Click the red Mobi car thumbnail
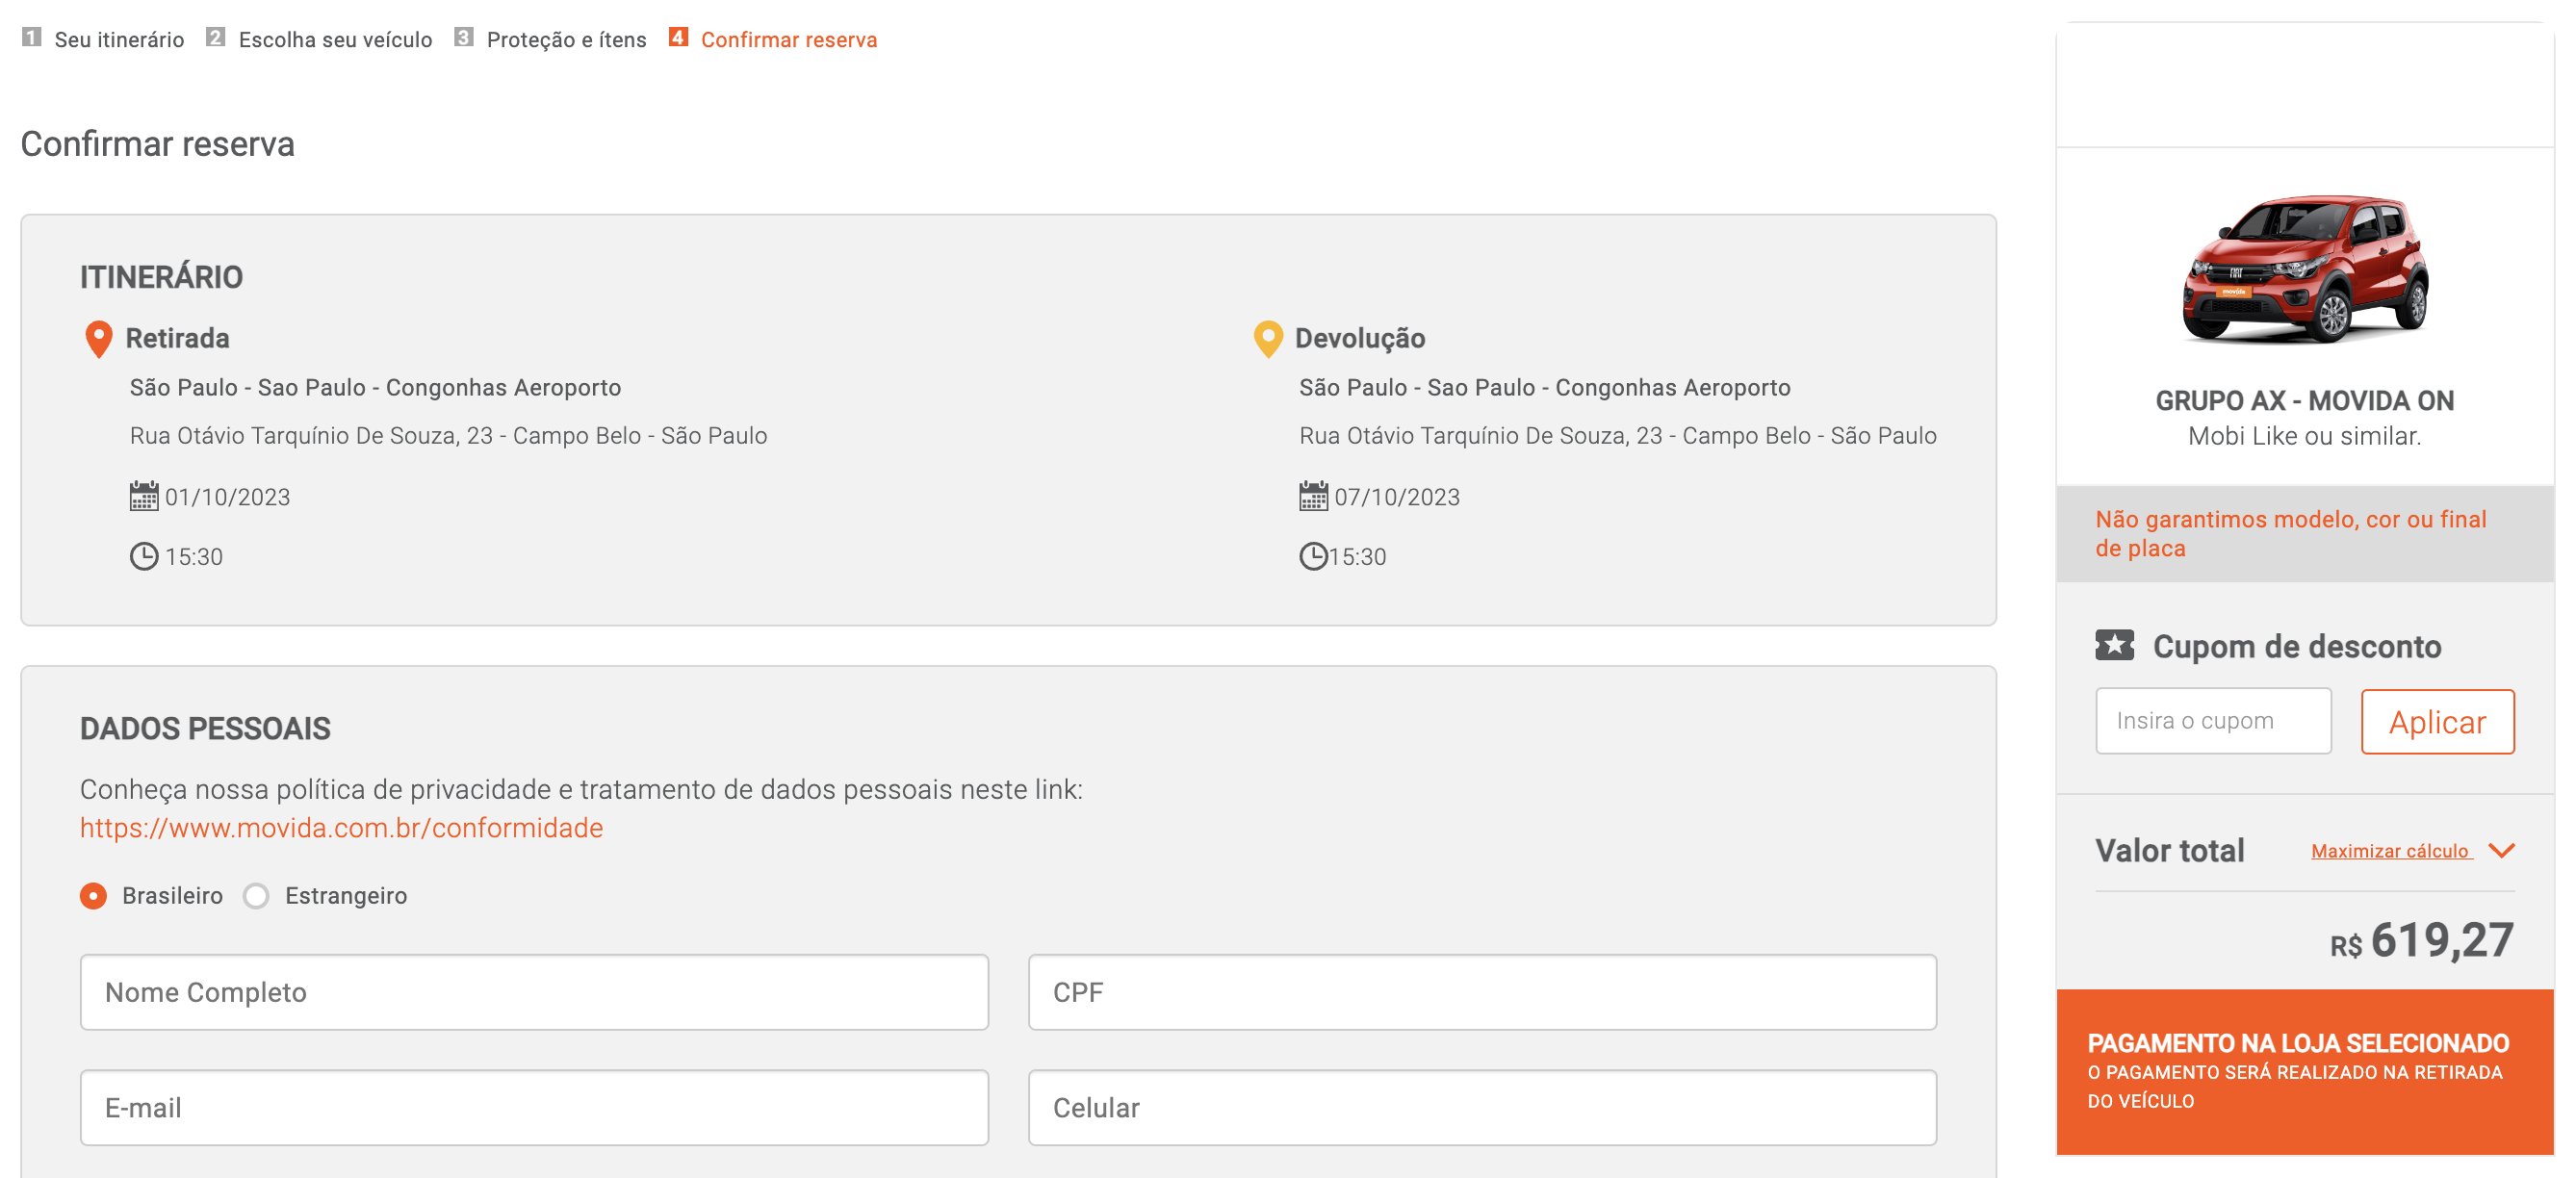Viewport: 2576px width, 1178px height. coord(2304,270)
